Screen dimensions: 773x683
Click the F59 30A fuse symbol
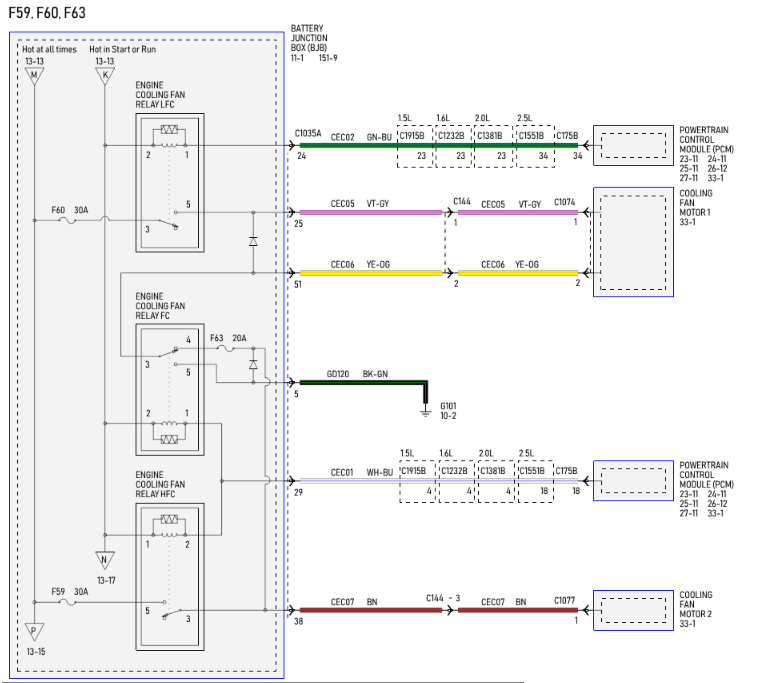[x=68, y=602]
